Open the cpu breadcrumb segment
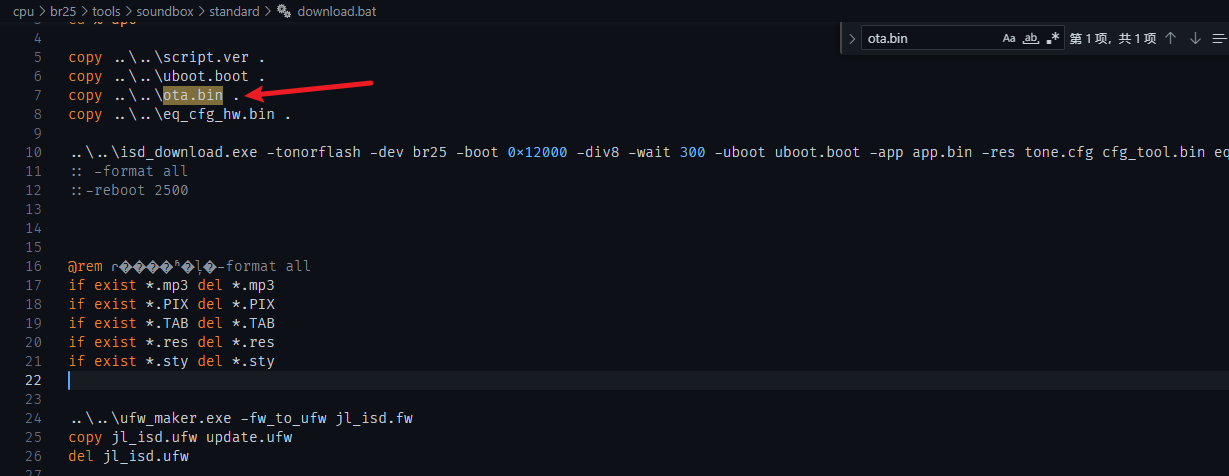 (x=23, y=11)
